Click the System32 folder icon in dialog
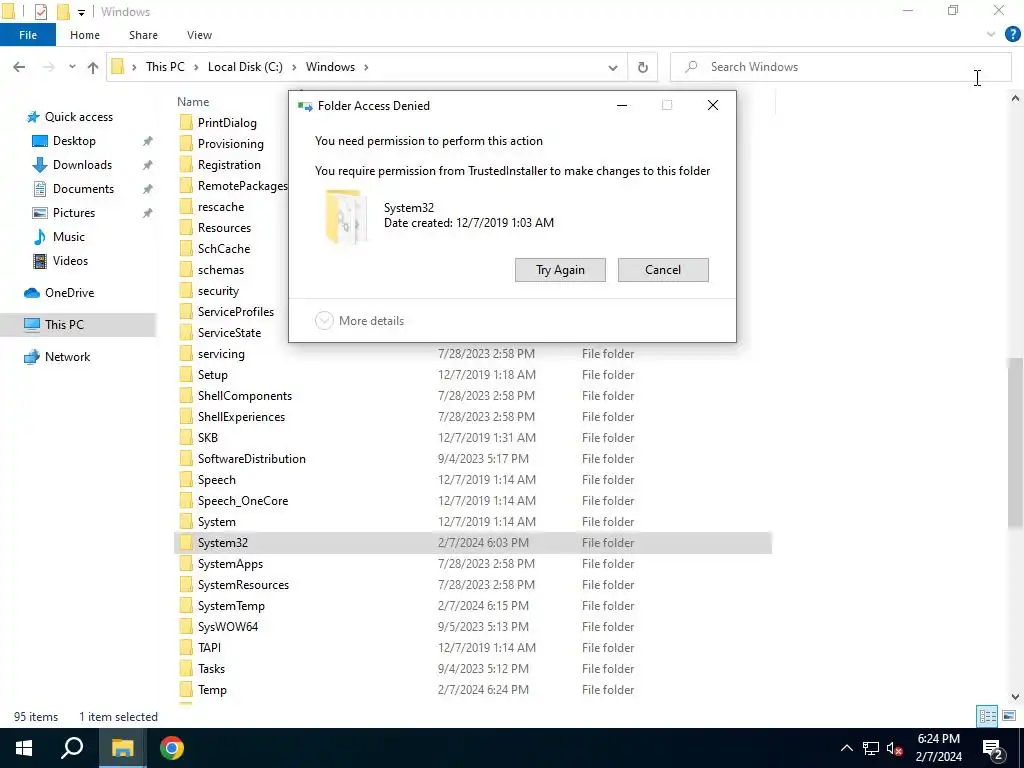The height and width of the screenshot is (768, 1024). point(344,216)
